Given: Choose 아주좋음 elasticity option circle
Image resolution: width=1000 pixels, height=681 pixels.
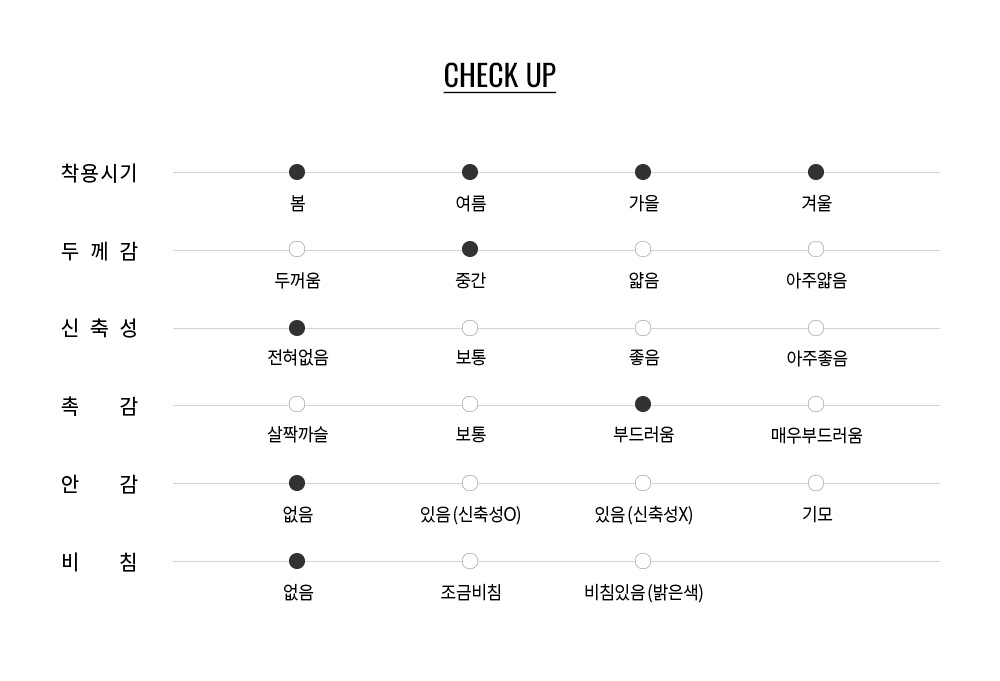Looking at the screenshot, I should click(816, 328).
